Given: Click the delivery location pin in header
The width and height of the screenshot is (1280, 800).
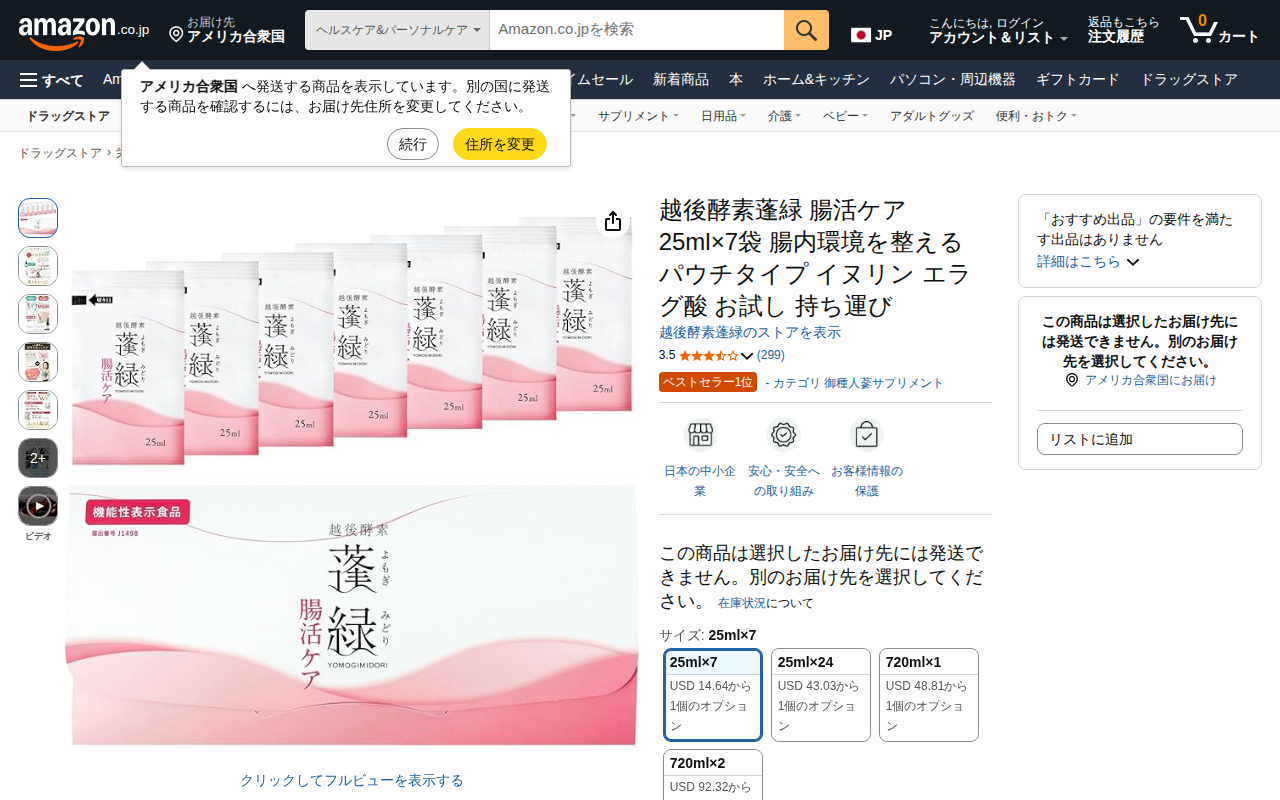Looking at the screenshot, I should [x=176, y=35].
